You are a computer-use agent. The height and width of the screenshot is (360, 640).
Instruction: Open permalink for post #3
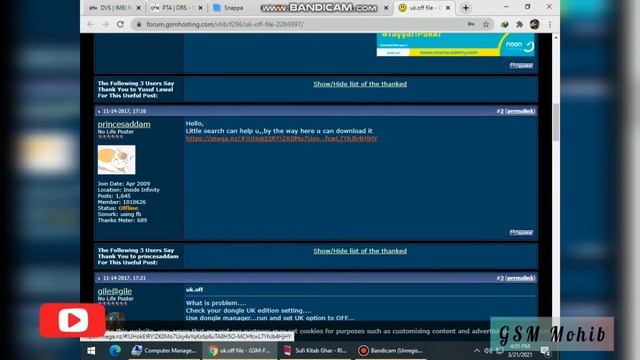click(x=520, y=278)
